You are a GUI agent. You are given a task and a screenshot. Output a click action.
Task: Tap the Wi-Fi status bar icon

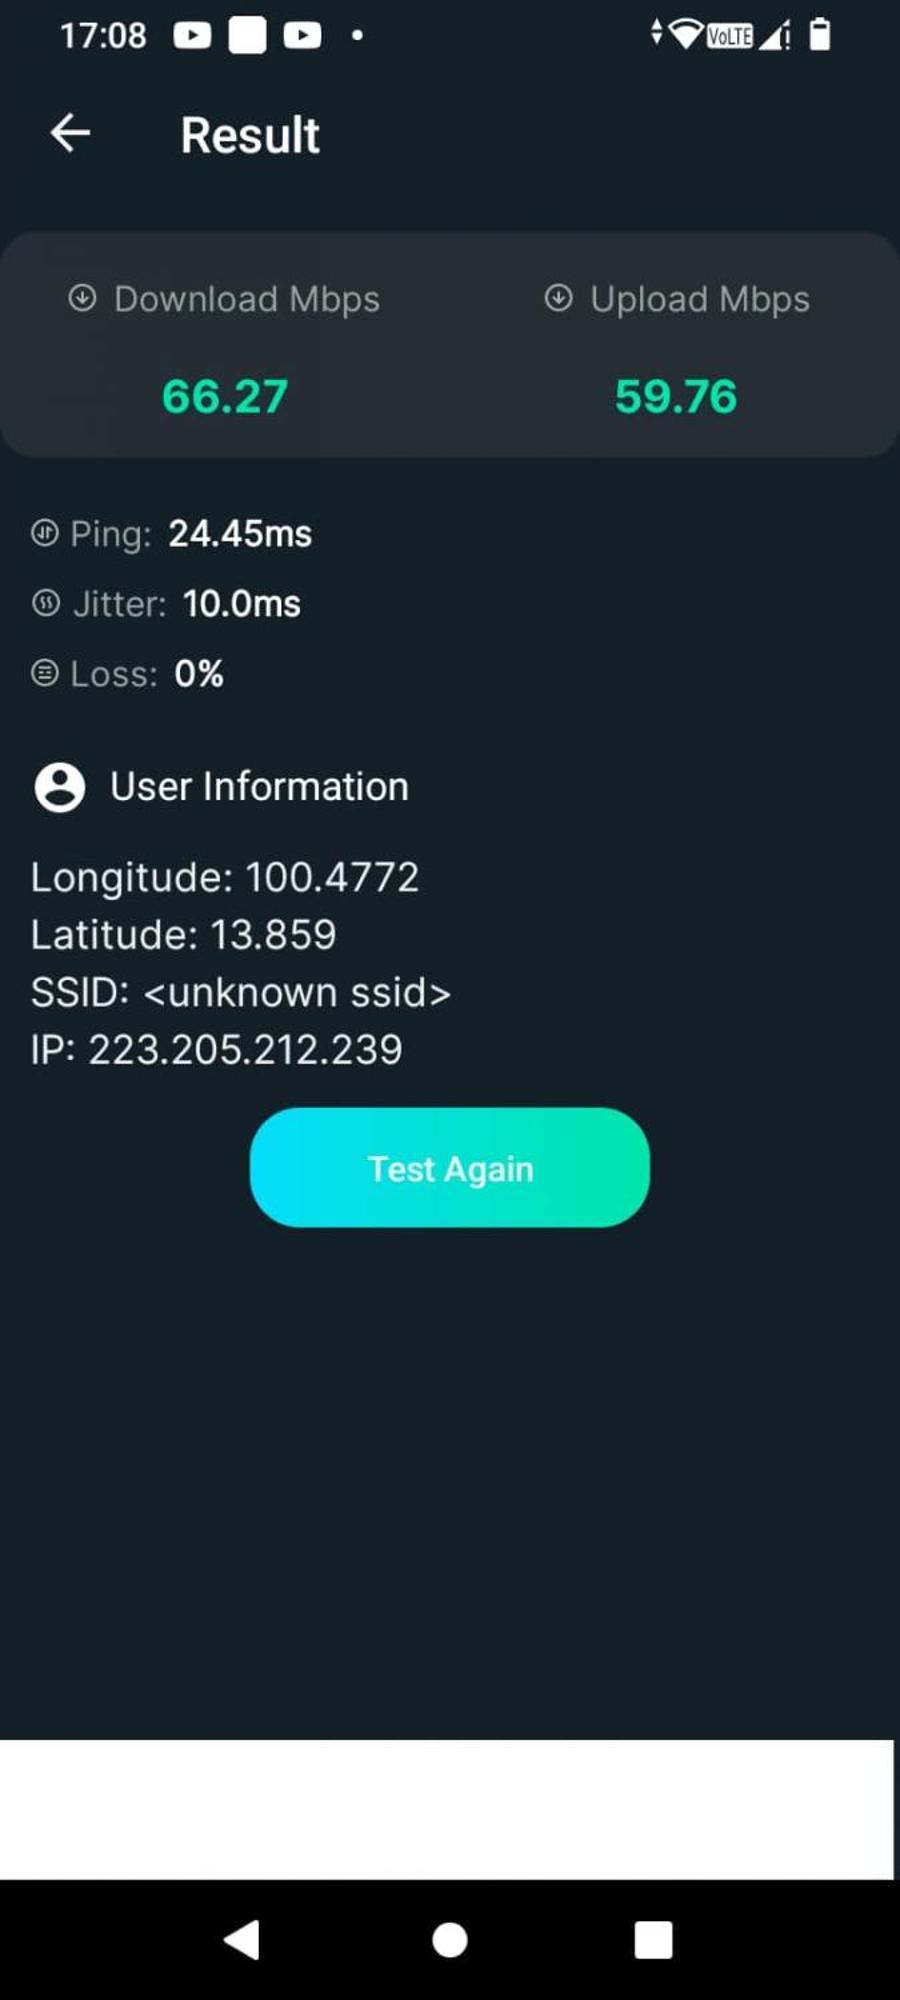[686, 35]
